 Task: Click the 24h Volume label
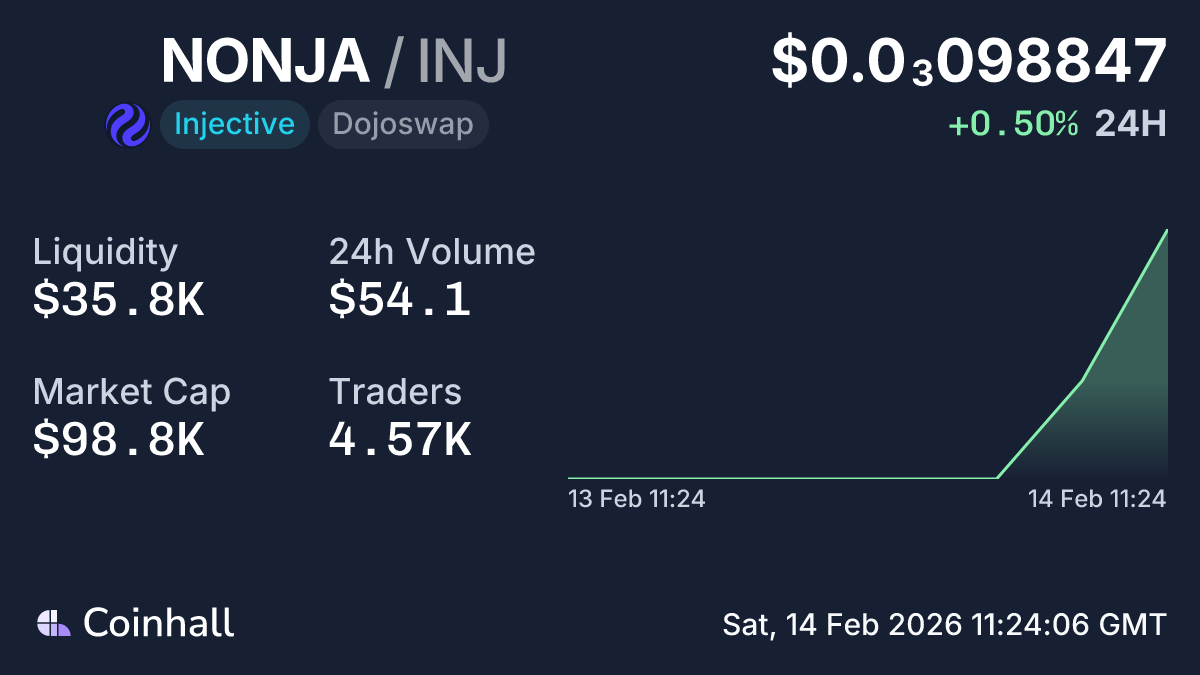432,252
